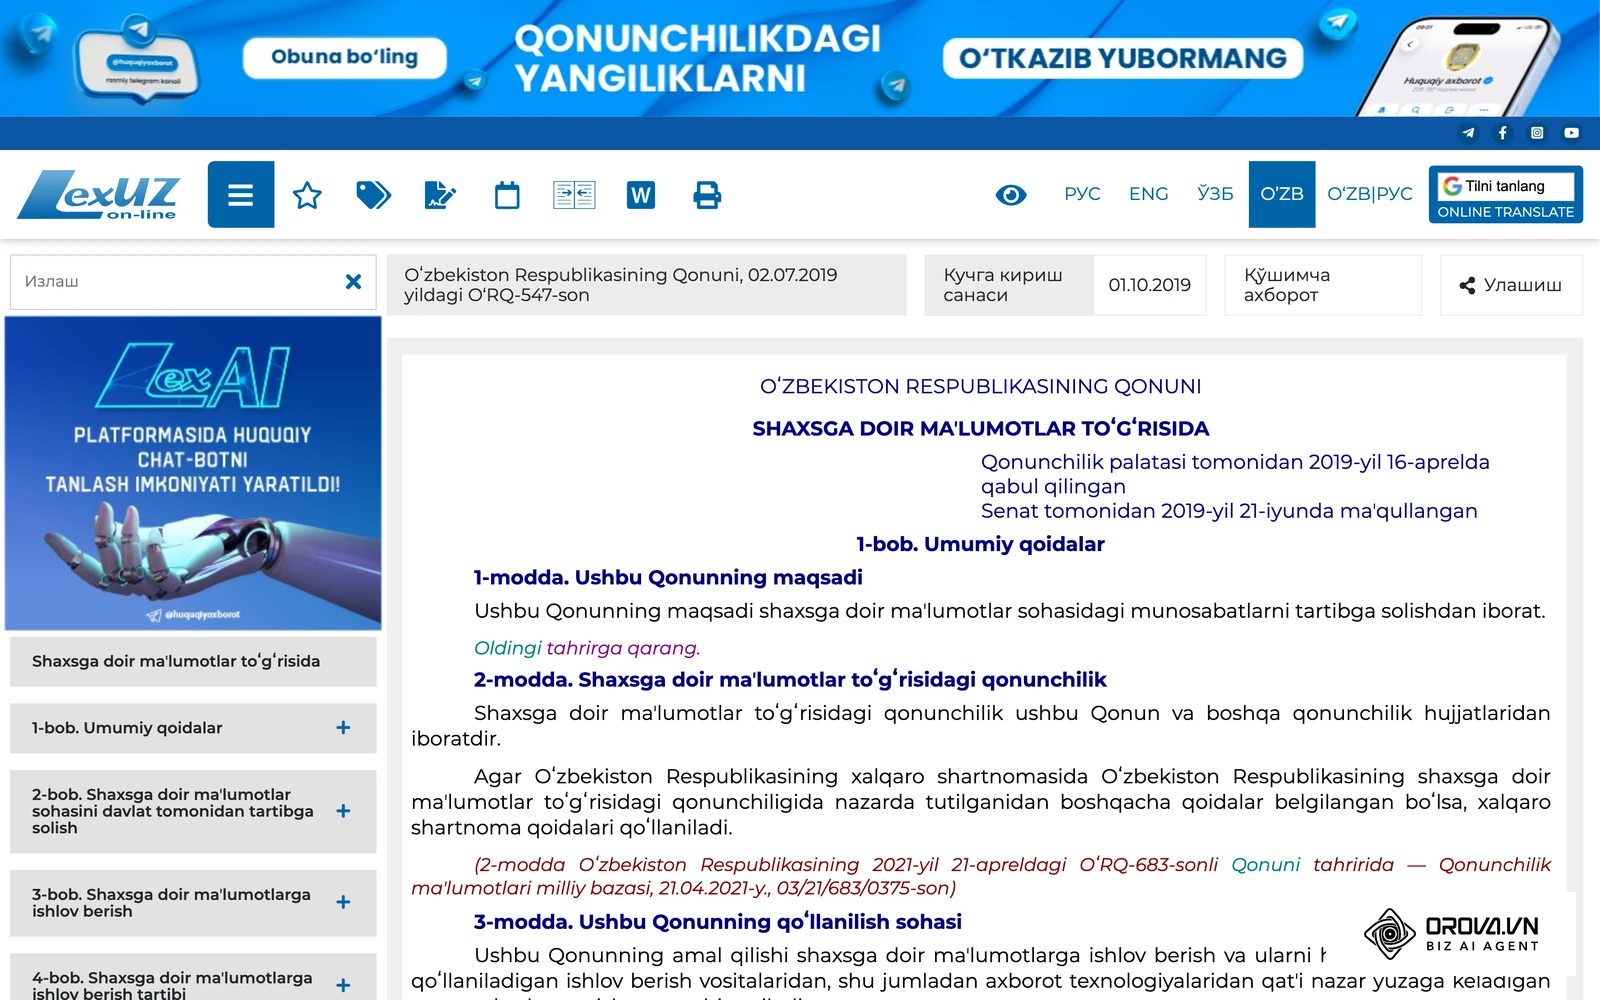Open the Qonuni link in amendment note

pyautogui.click(x=1265, y=864)
